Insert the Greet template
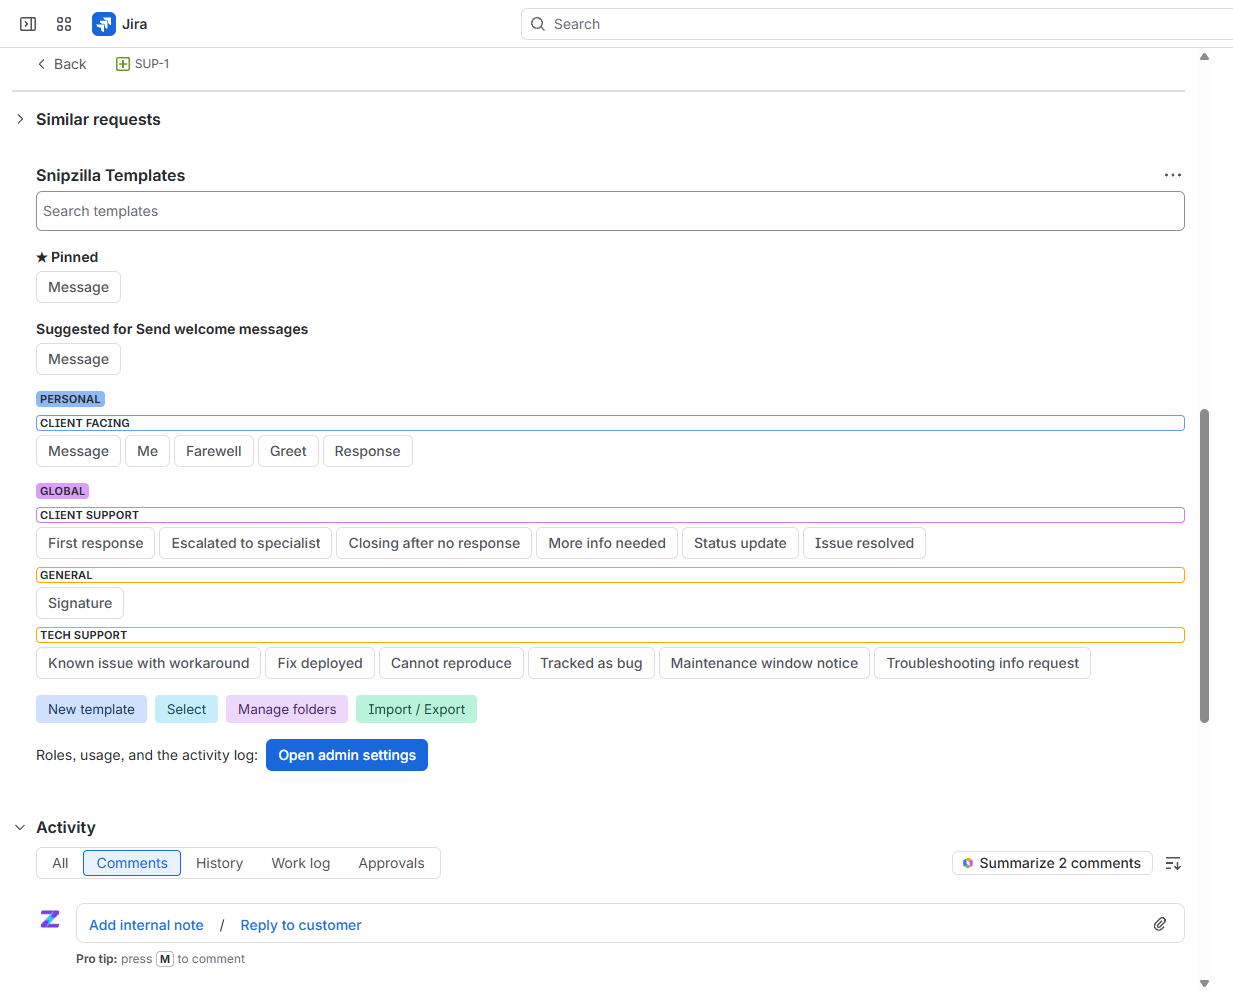1233x991 pixels. (288, 451)
